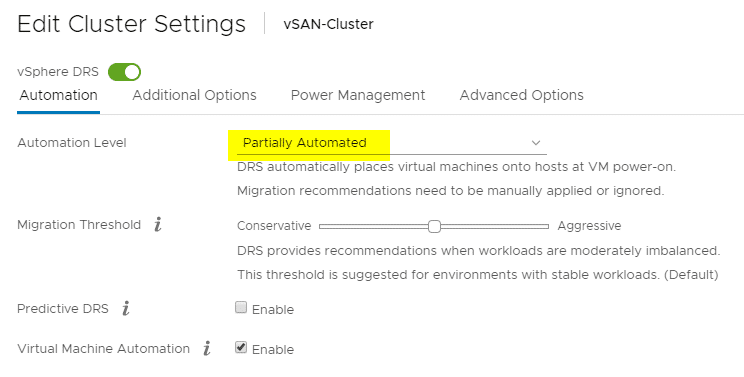The height and width of the screenshot is (377, 744).
Task: Switch to the Additional Options tab
Action: pos(195,95)
